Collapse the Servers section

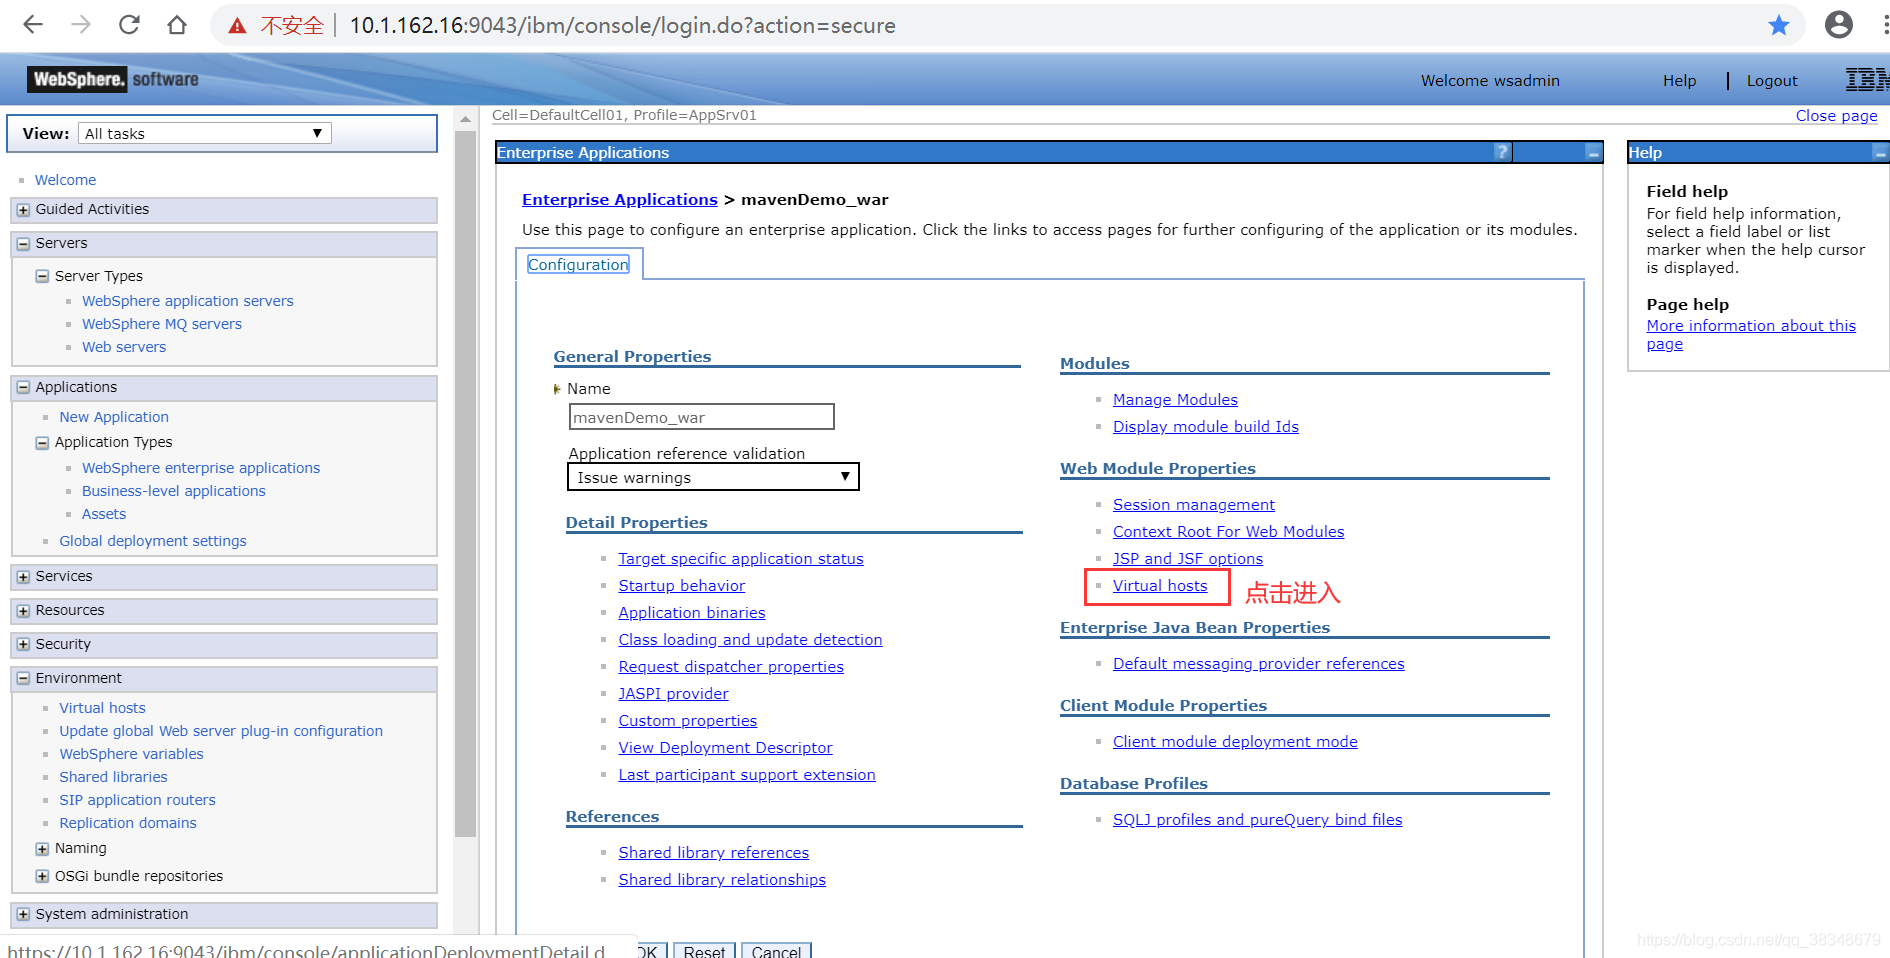click(x=23, y=244)
